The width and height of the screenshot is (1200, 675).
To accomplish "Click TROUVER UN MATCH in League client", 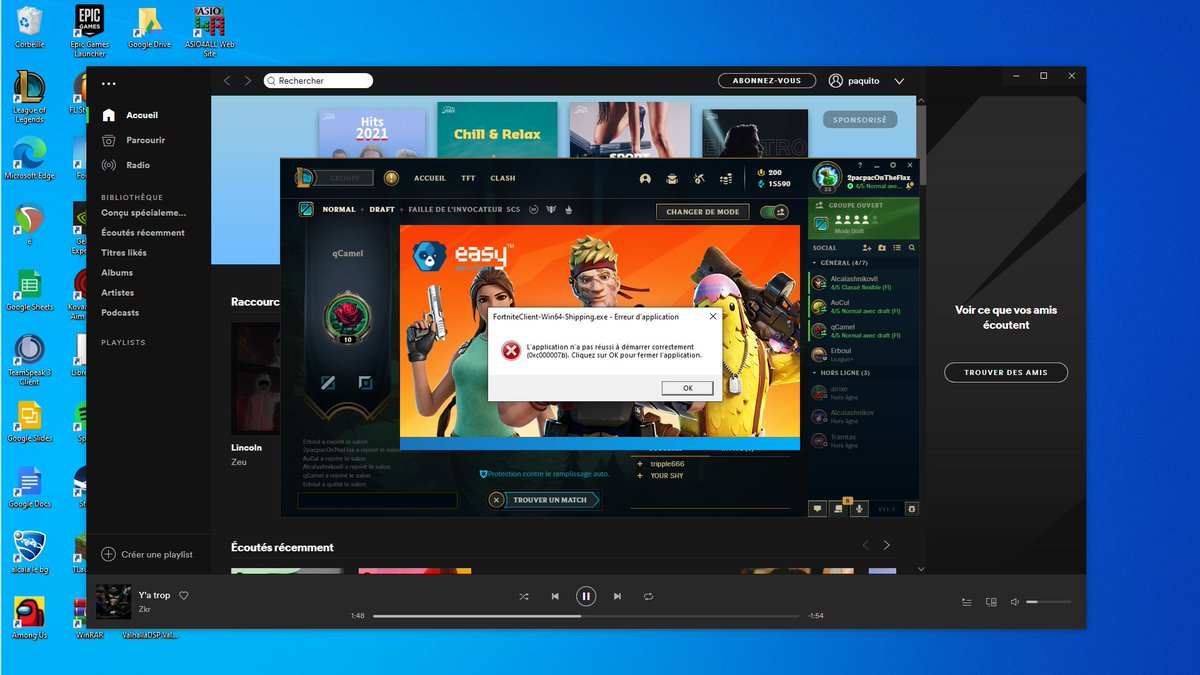I will tap(550, 499).
